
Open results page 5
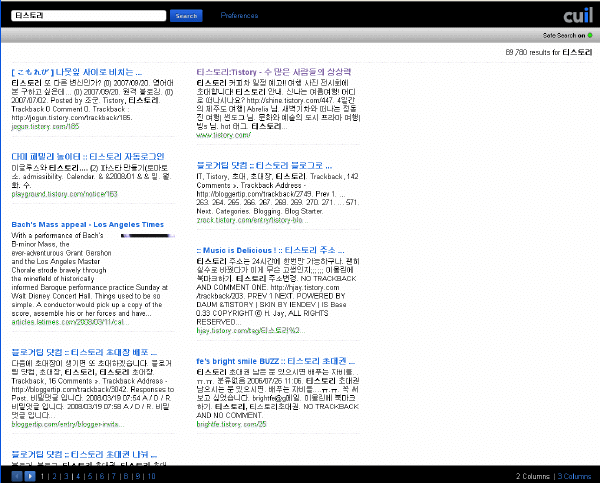[90, 476]
